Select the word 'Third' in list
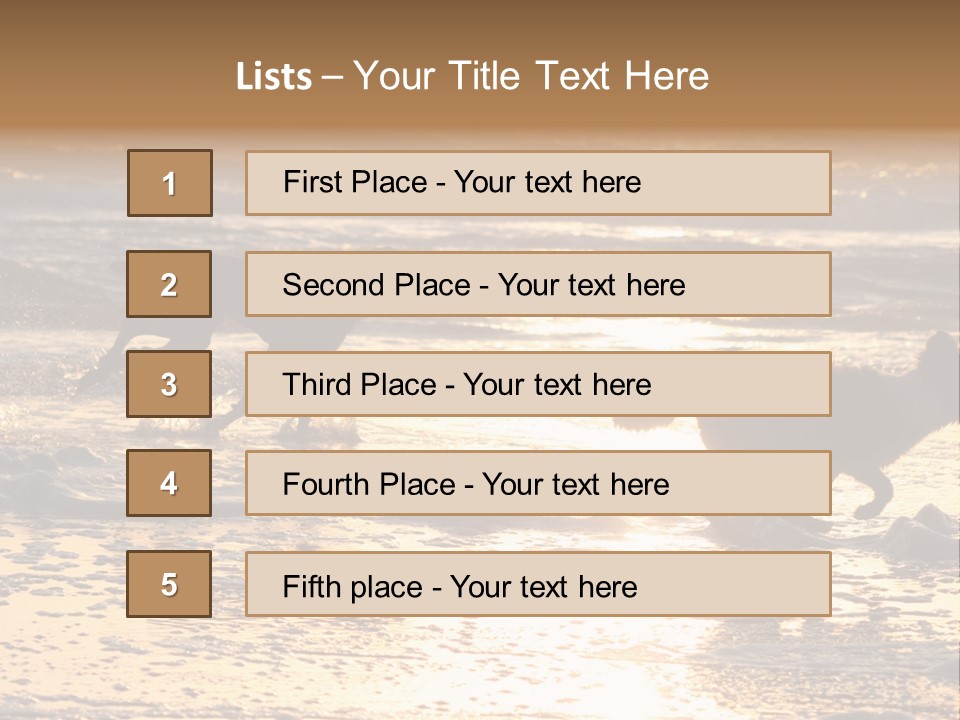960x720 pixels. [x=317, y=385]
